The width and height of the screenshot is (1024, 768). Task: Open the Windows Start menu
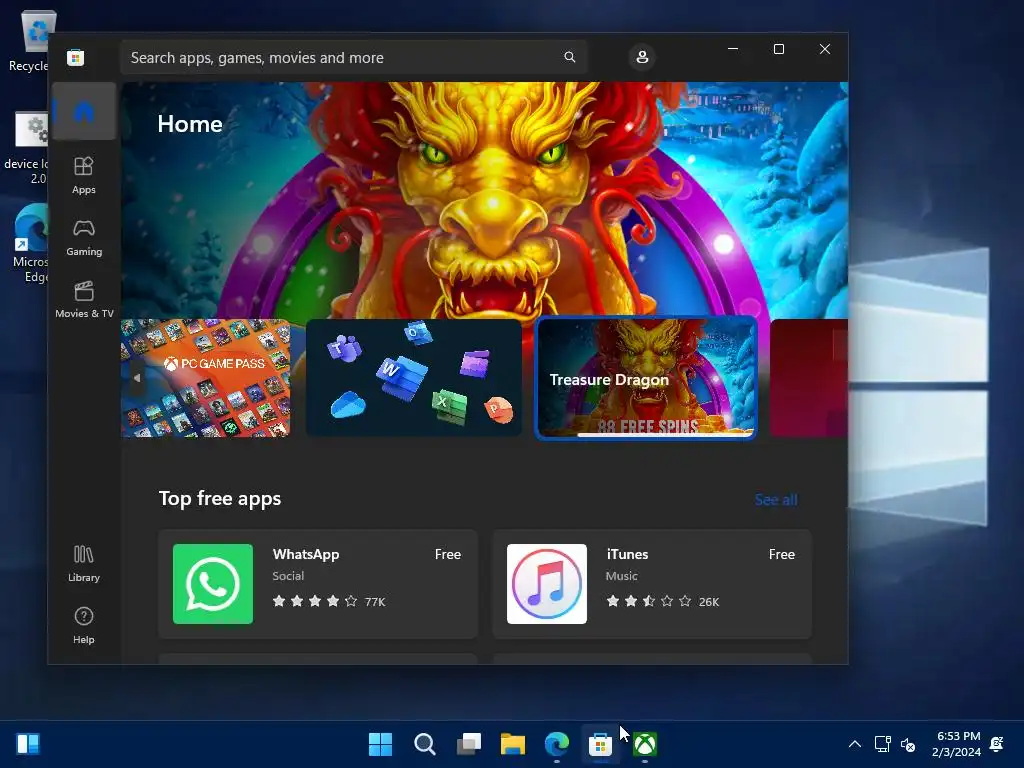[x=380, y=744]
